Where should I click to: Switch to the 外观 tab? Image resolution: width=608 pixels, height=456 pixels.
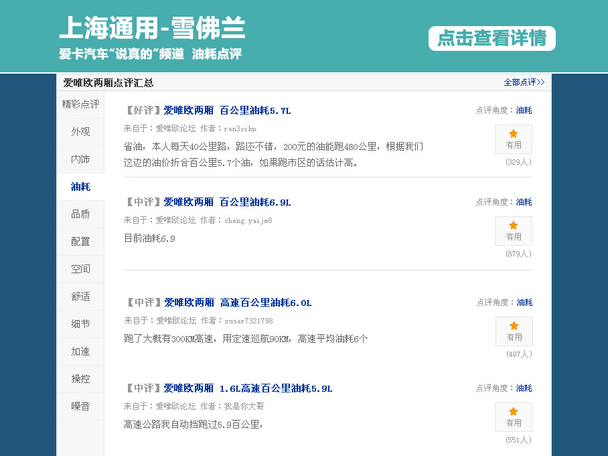pyautogui.click(x=80, y=131)
